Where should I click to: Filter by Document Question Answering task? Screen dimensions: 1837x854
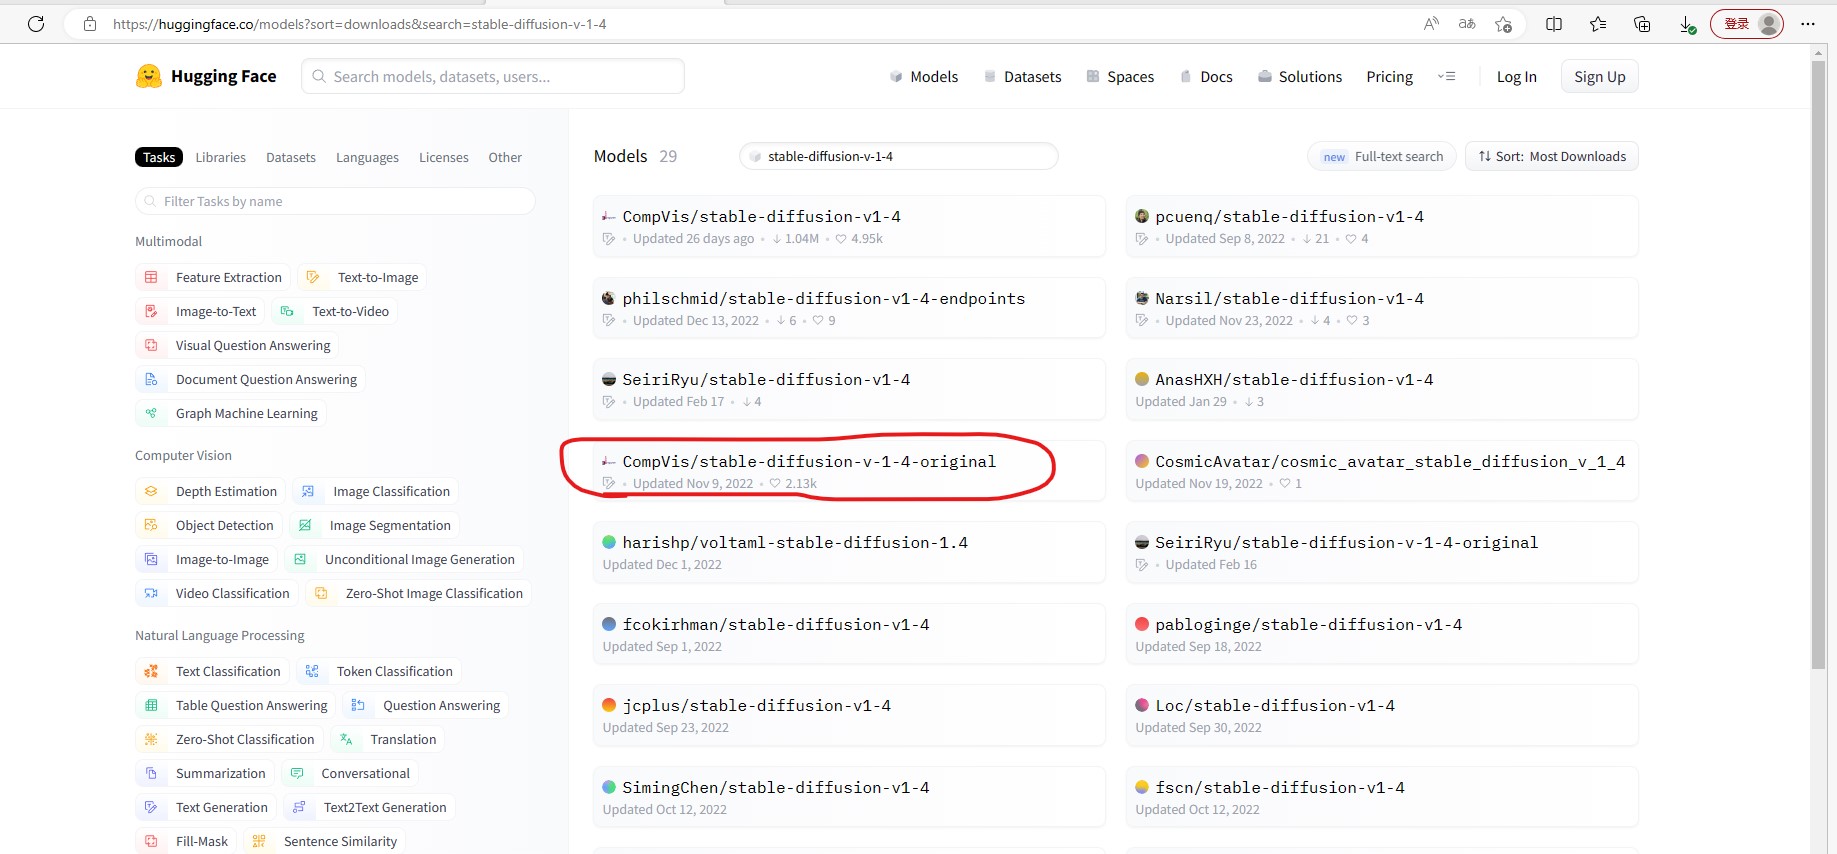click(250, 379)
